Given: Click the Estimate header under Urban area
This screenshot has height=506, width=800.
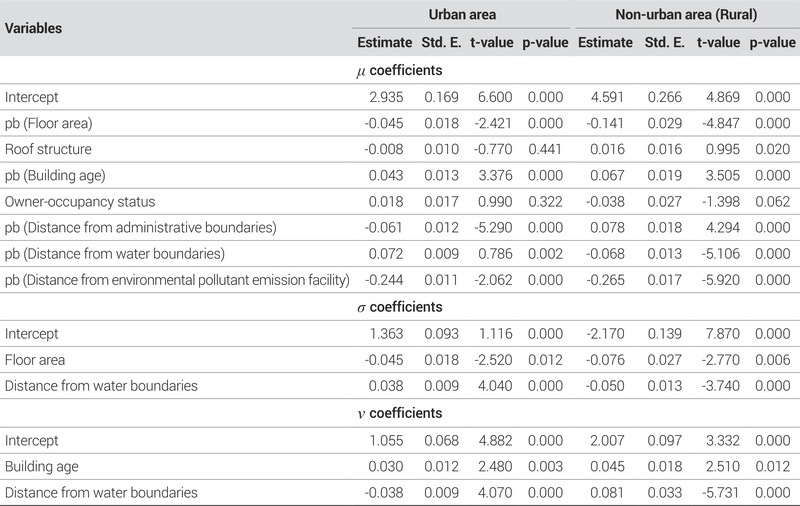Looking at the screenshot, I should click(x=384, y=43).
